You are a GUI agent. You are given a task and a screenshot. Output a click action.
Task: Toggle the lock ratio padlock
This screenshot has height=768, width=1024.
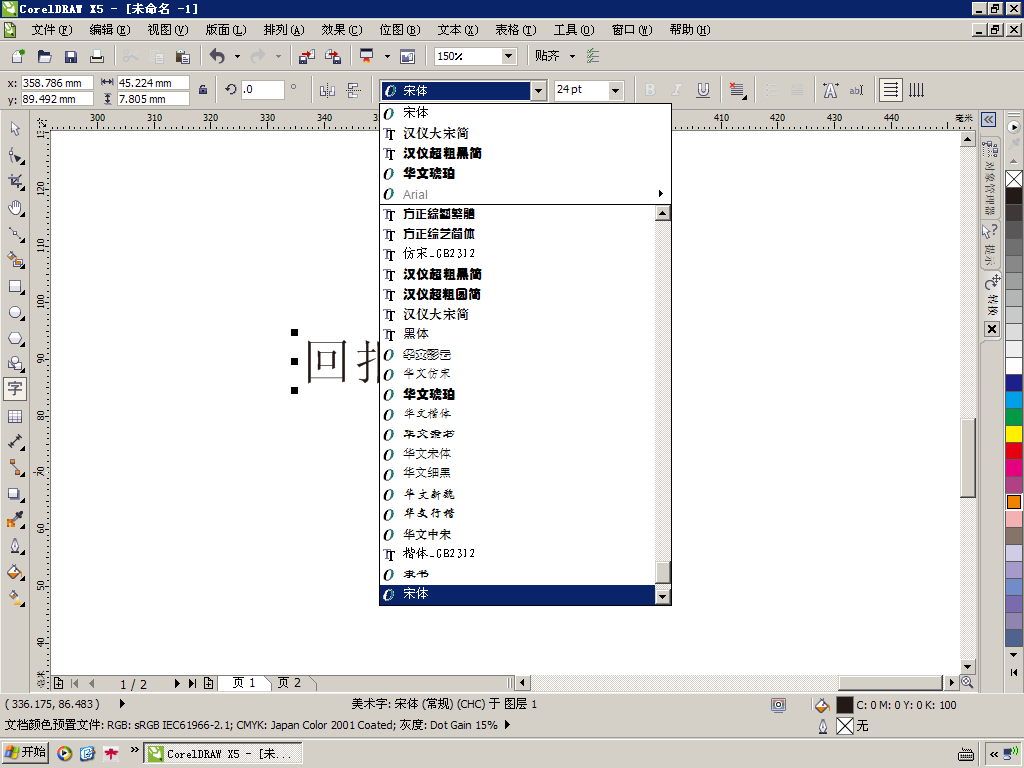point(203,90)
